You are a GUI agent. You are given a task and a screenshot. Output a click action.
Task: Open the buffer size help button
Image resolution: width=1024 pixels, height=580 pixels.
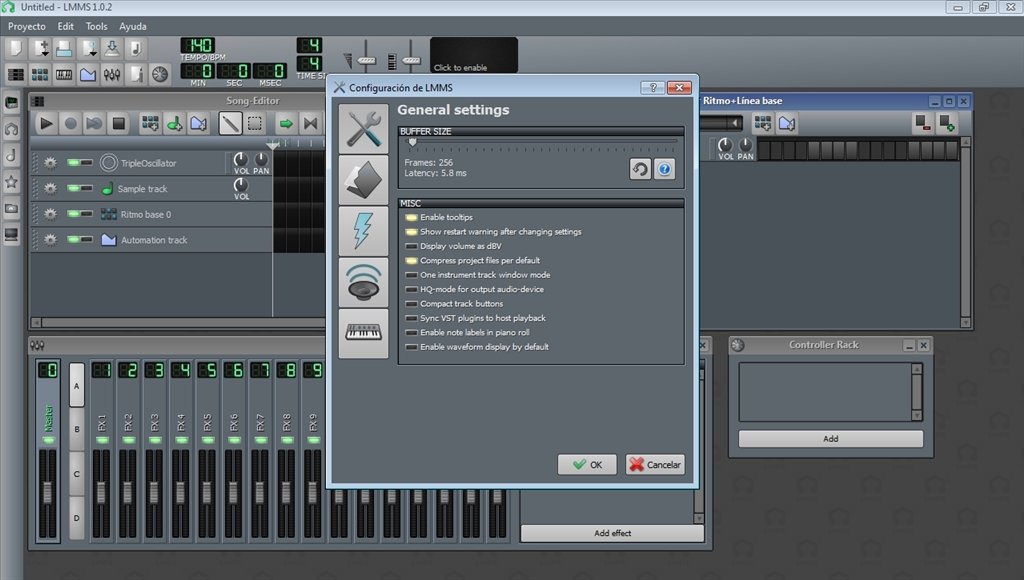tap(664, 169)
